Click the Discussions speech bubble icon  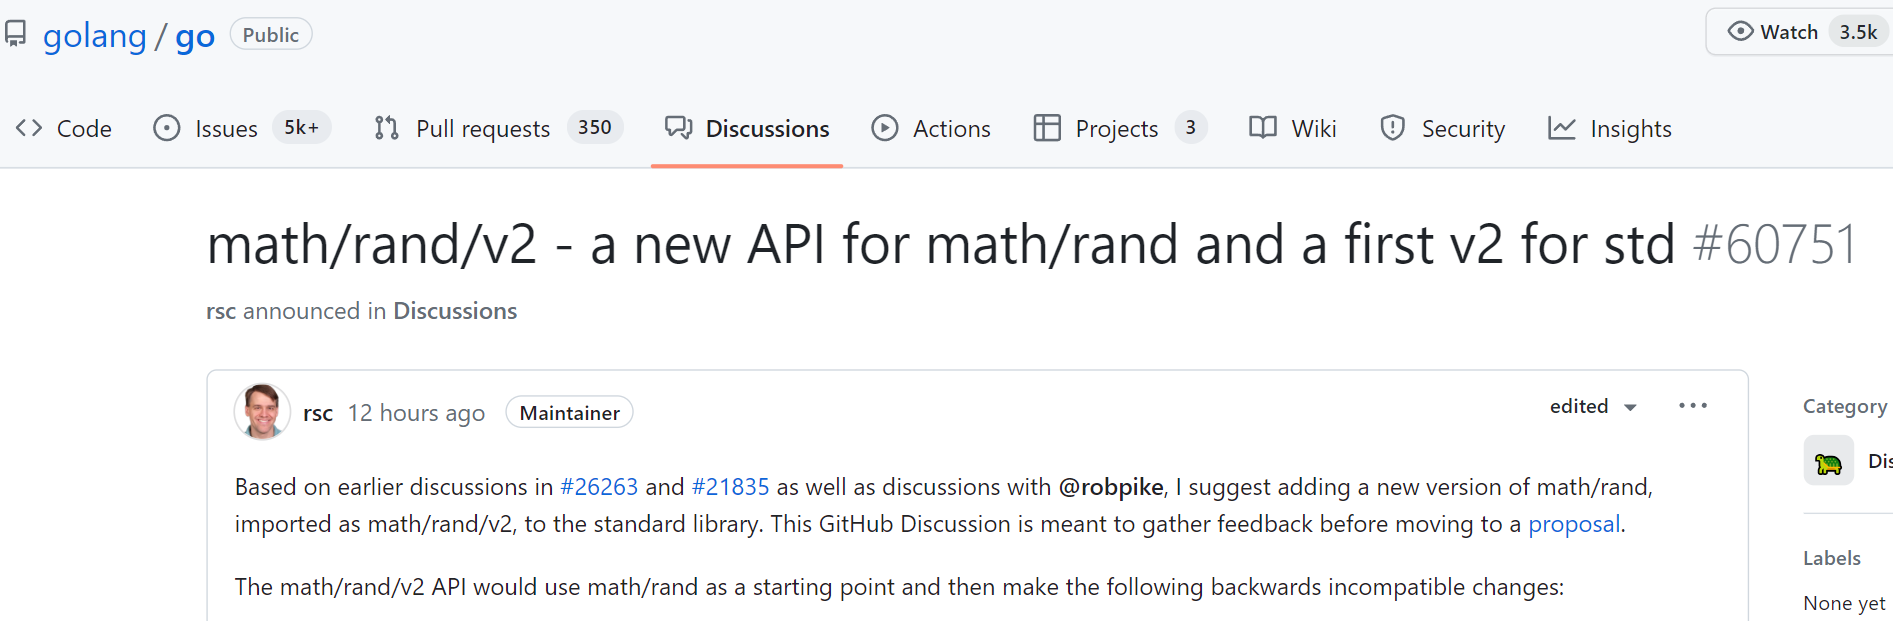(x=678, y=128)
